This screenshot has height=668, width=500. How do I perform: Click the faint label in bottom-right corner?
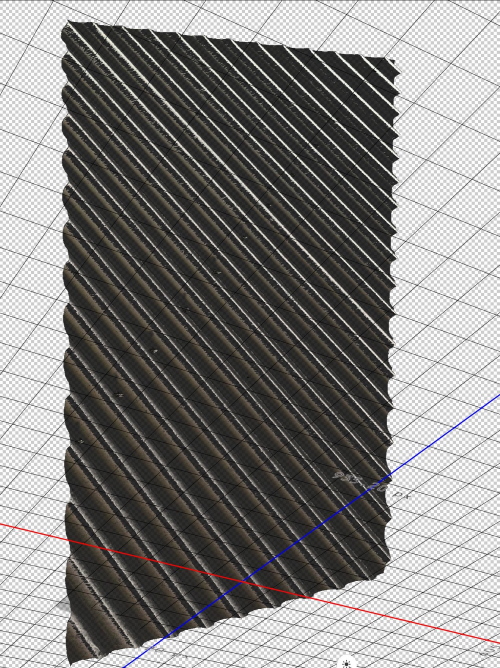[493, 651]
